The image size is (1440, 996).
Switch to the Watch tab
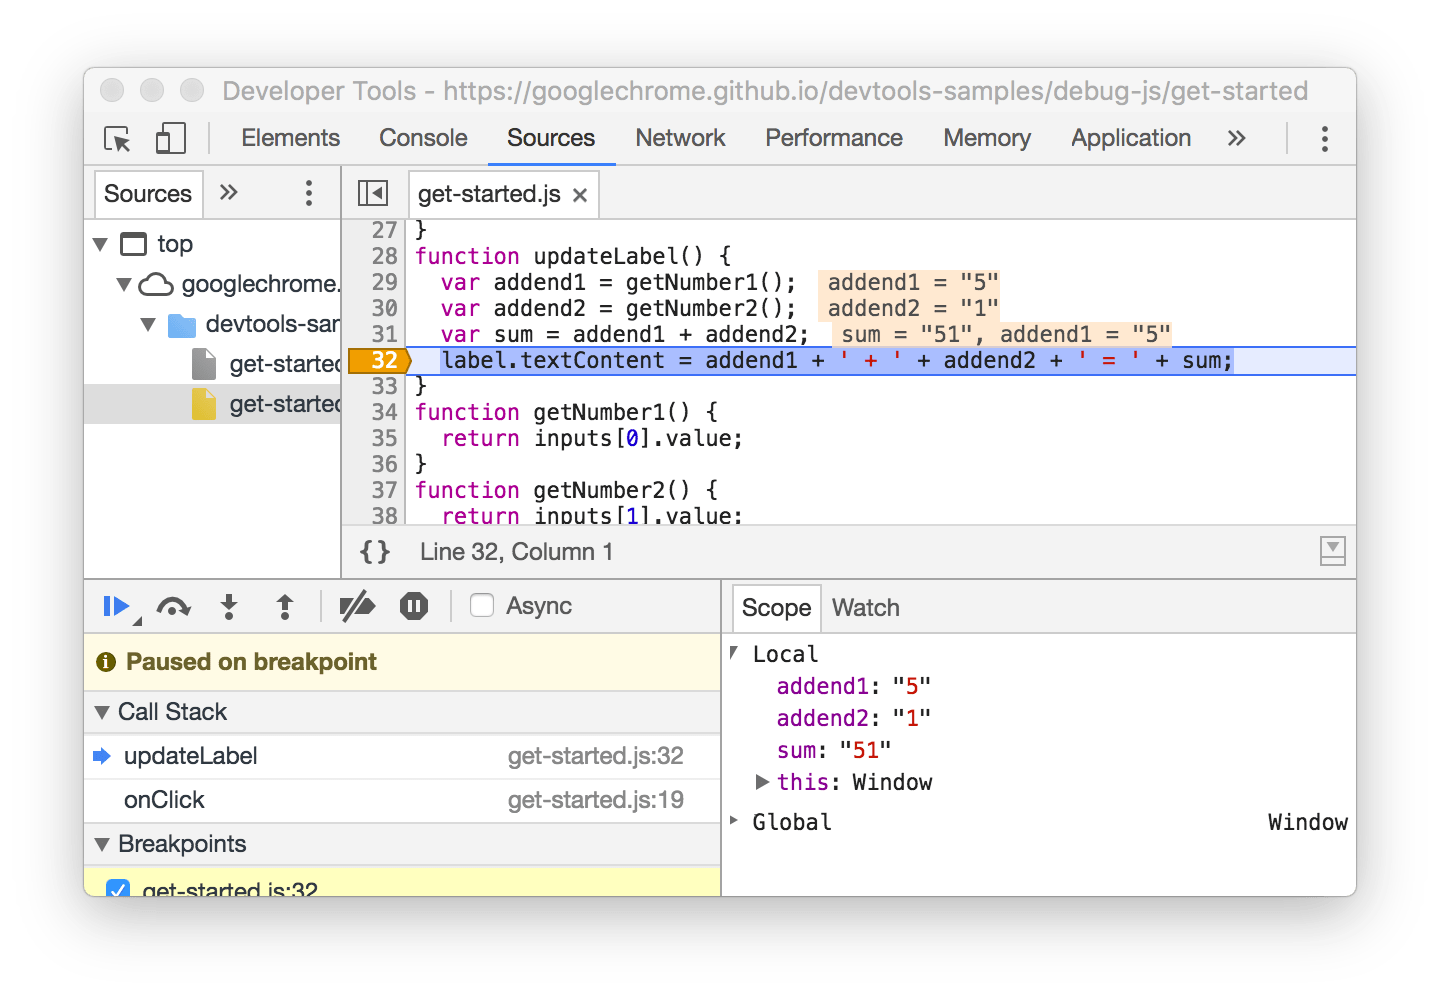[x=865, y=607]
